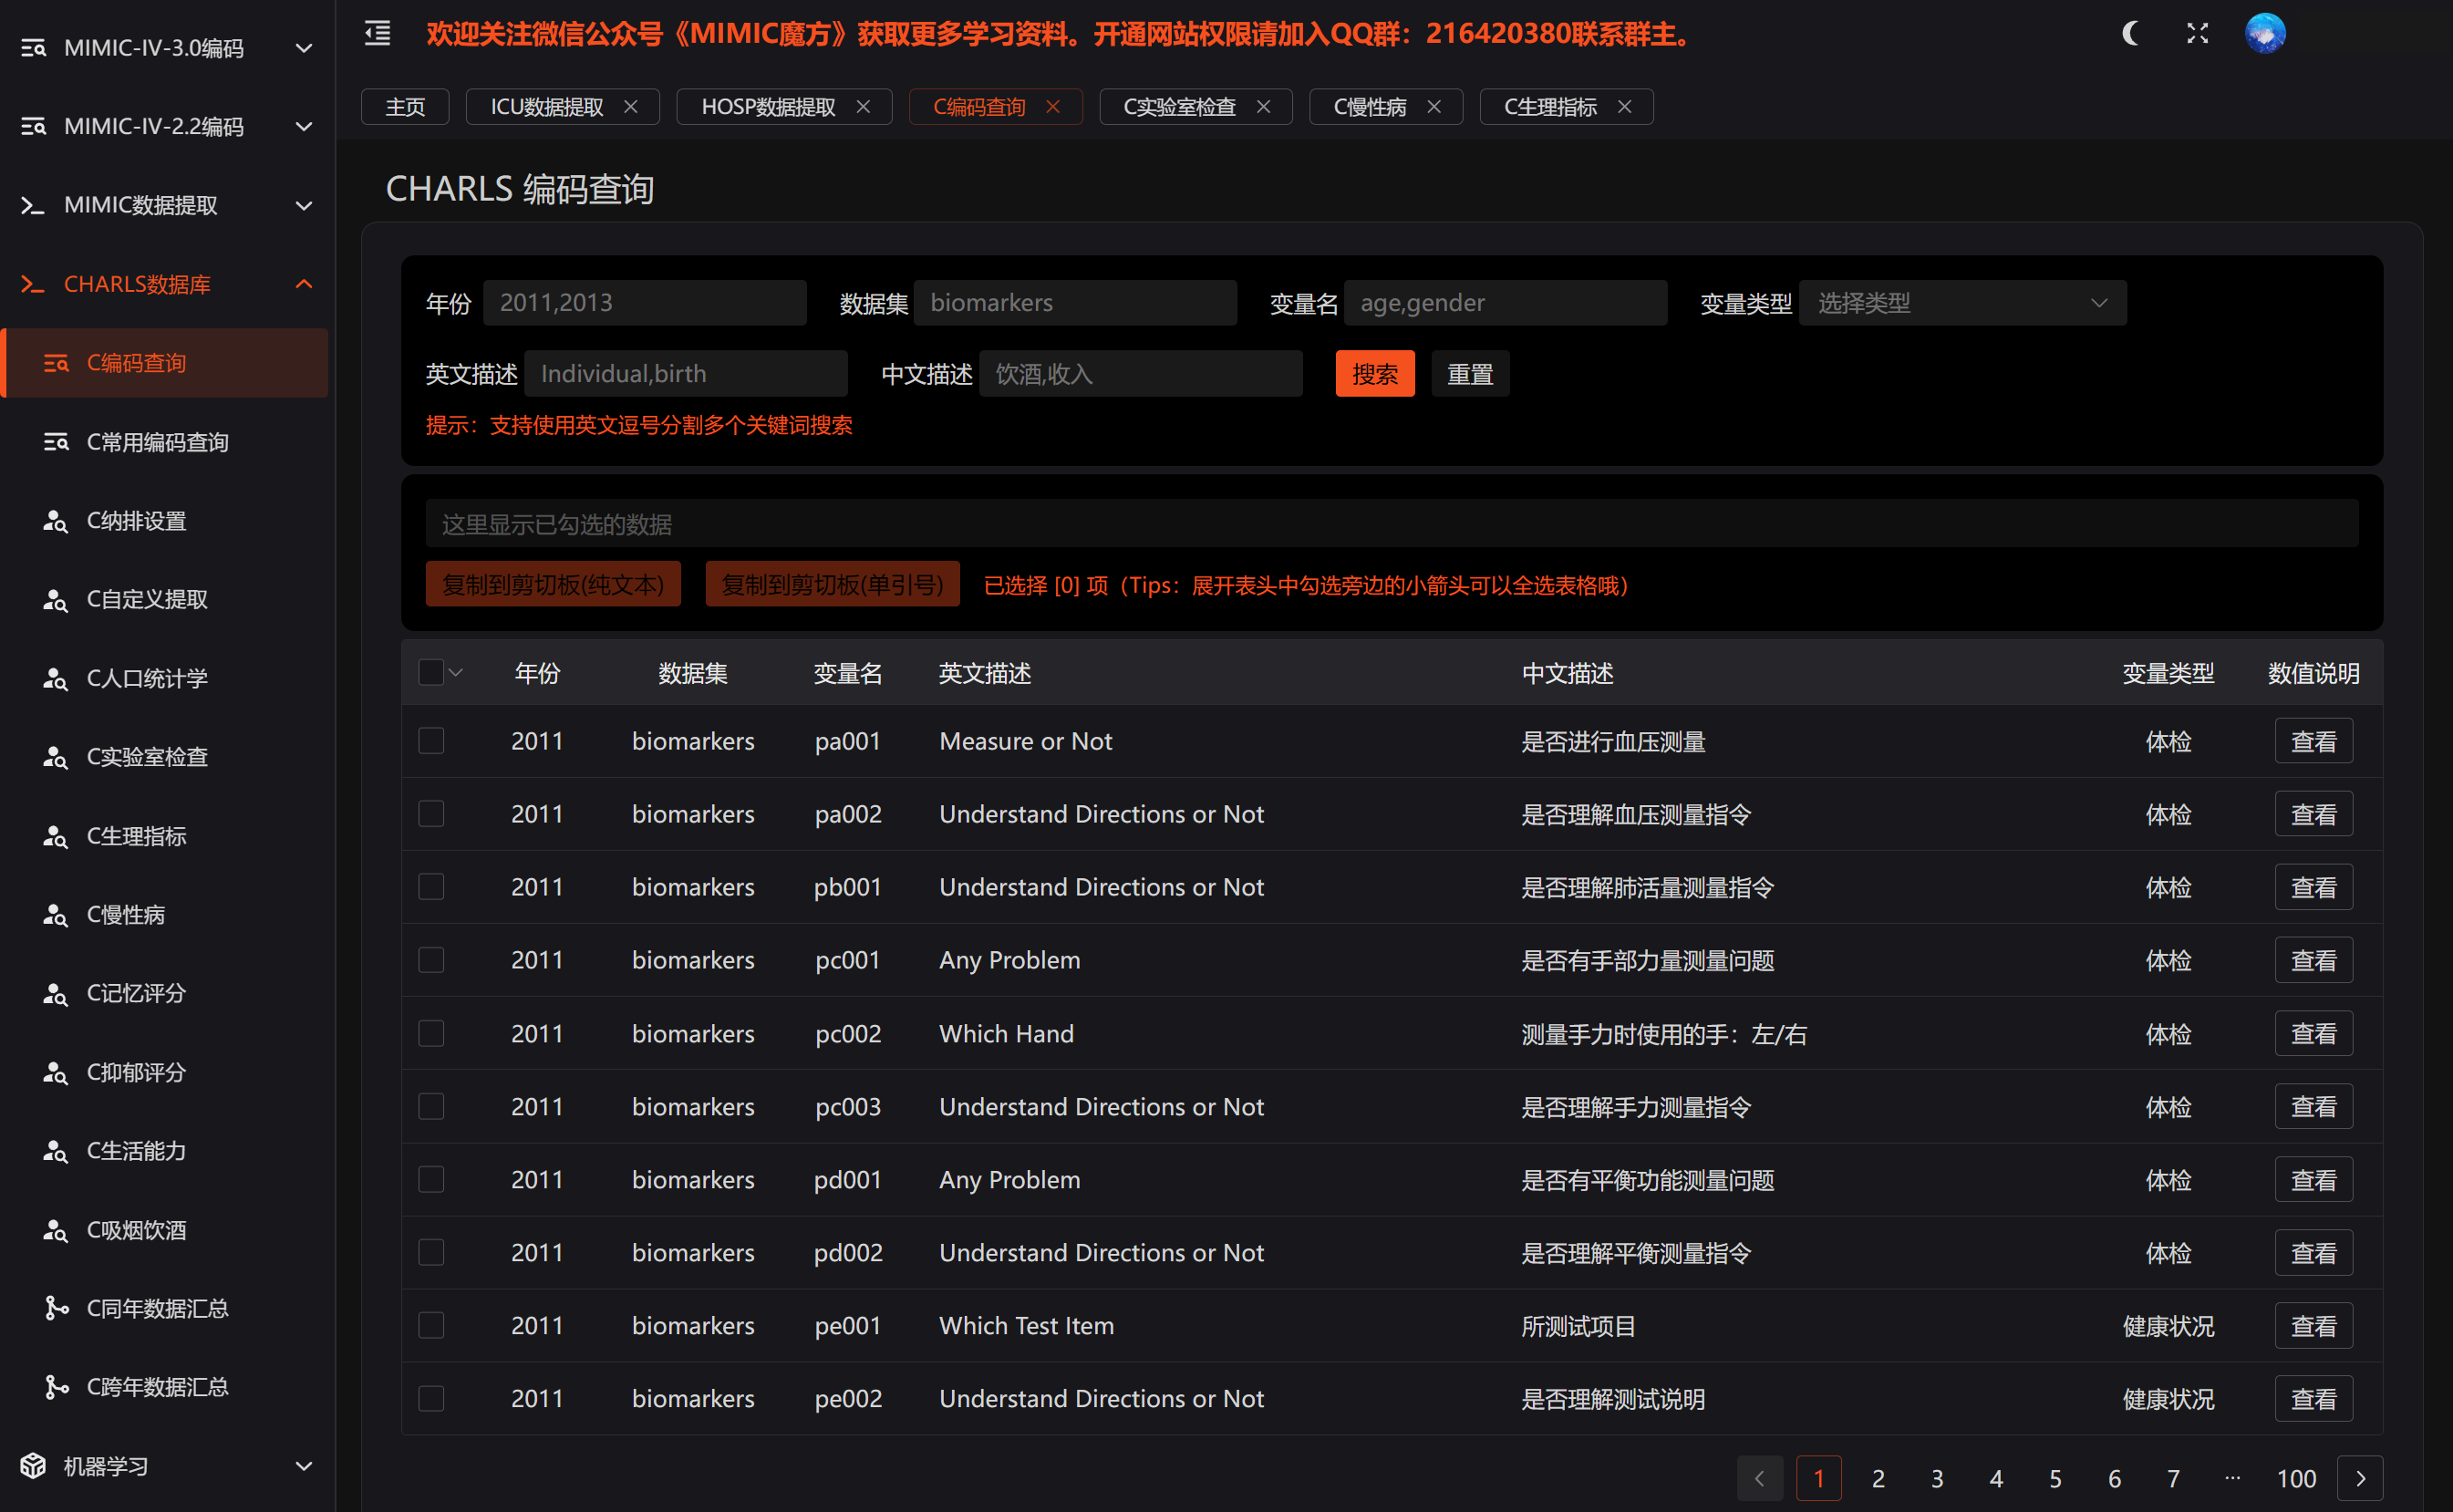The height and width of the screenshot is (1512, 2453).
Task: Open C同年数据汇总 in sidebar
Action: click(x=158, y=1308)
